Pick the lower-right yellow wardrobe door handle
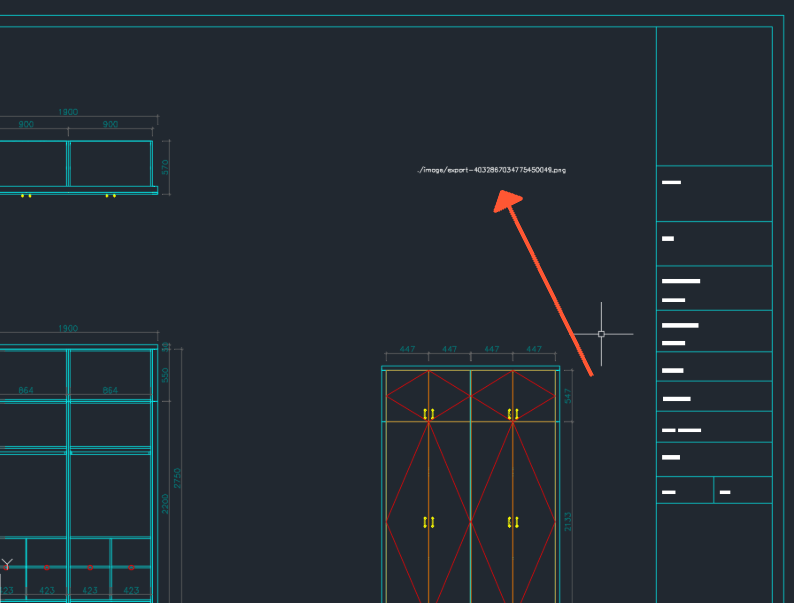This screenshot has height=603, width=794. click(513, 522)
